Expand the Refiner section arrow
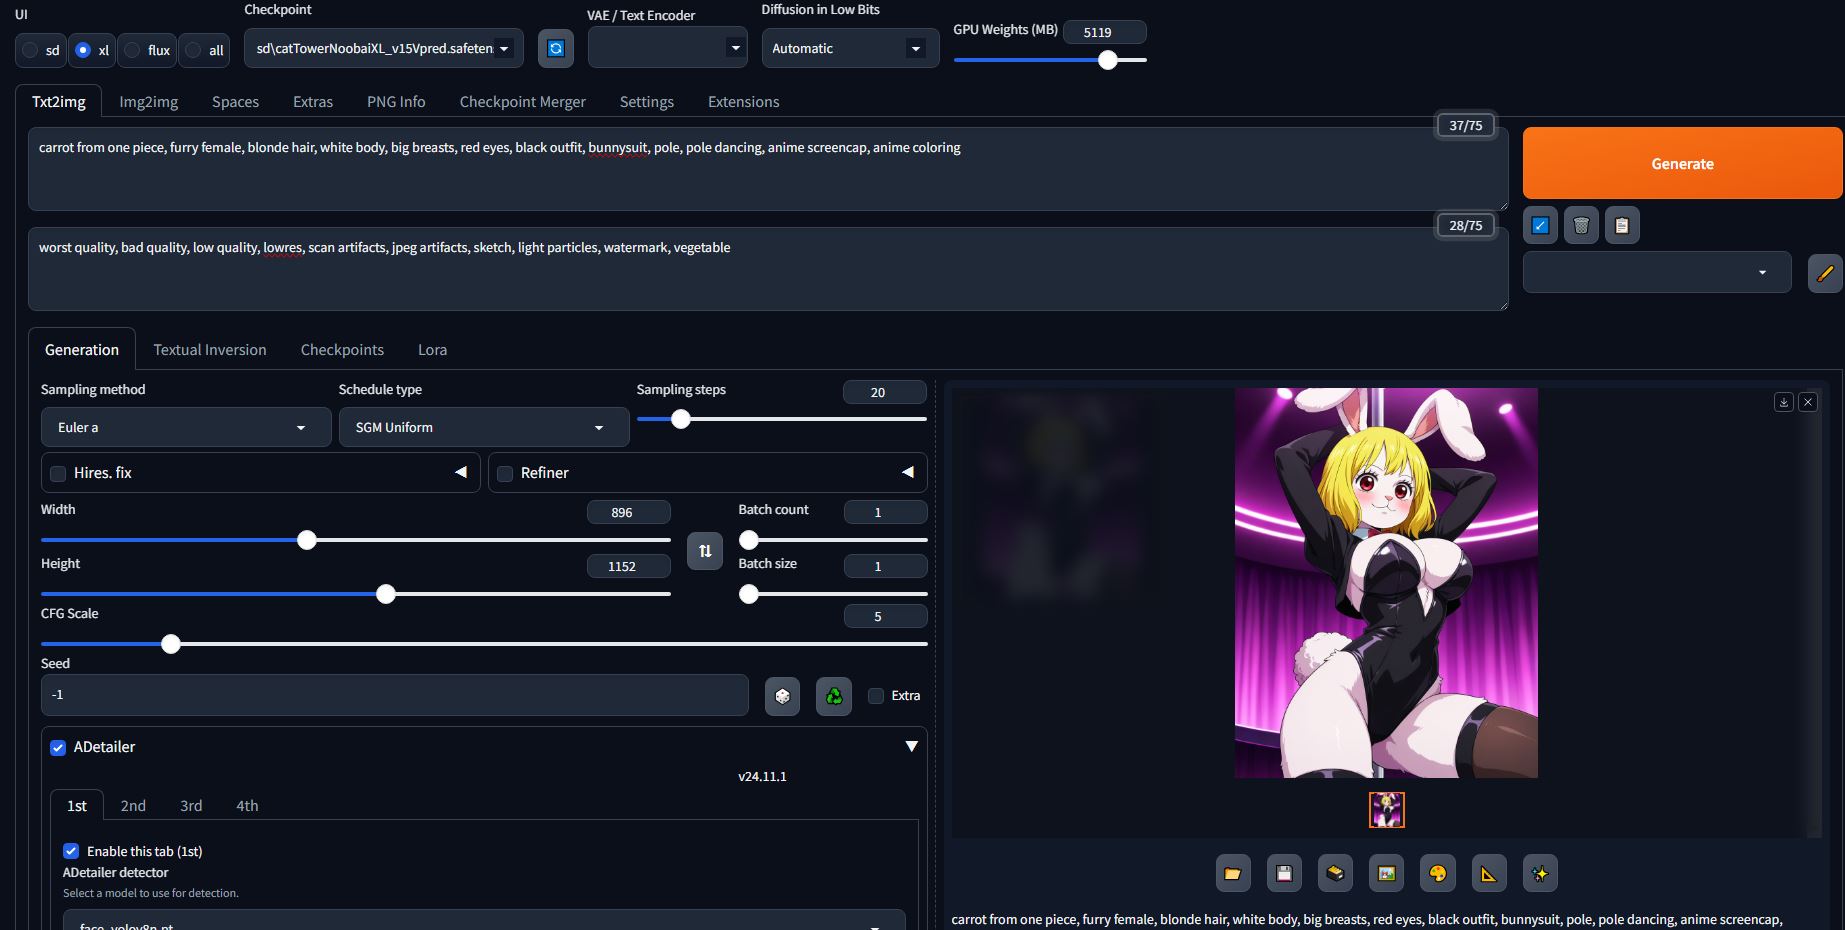Viewport: 1845px width, 930px height. (x=908, y=472)
